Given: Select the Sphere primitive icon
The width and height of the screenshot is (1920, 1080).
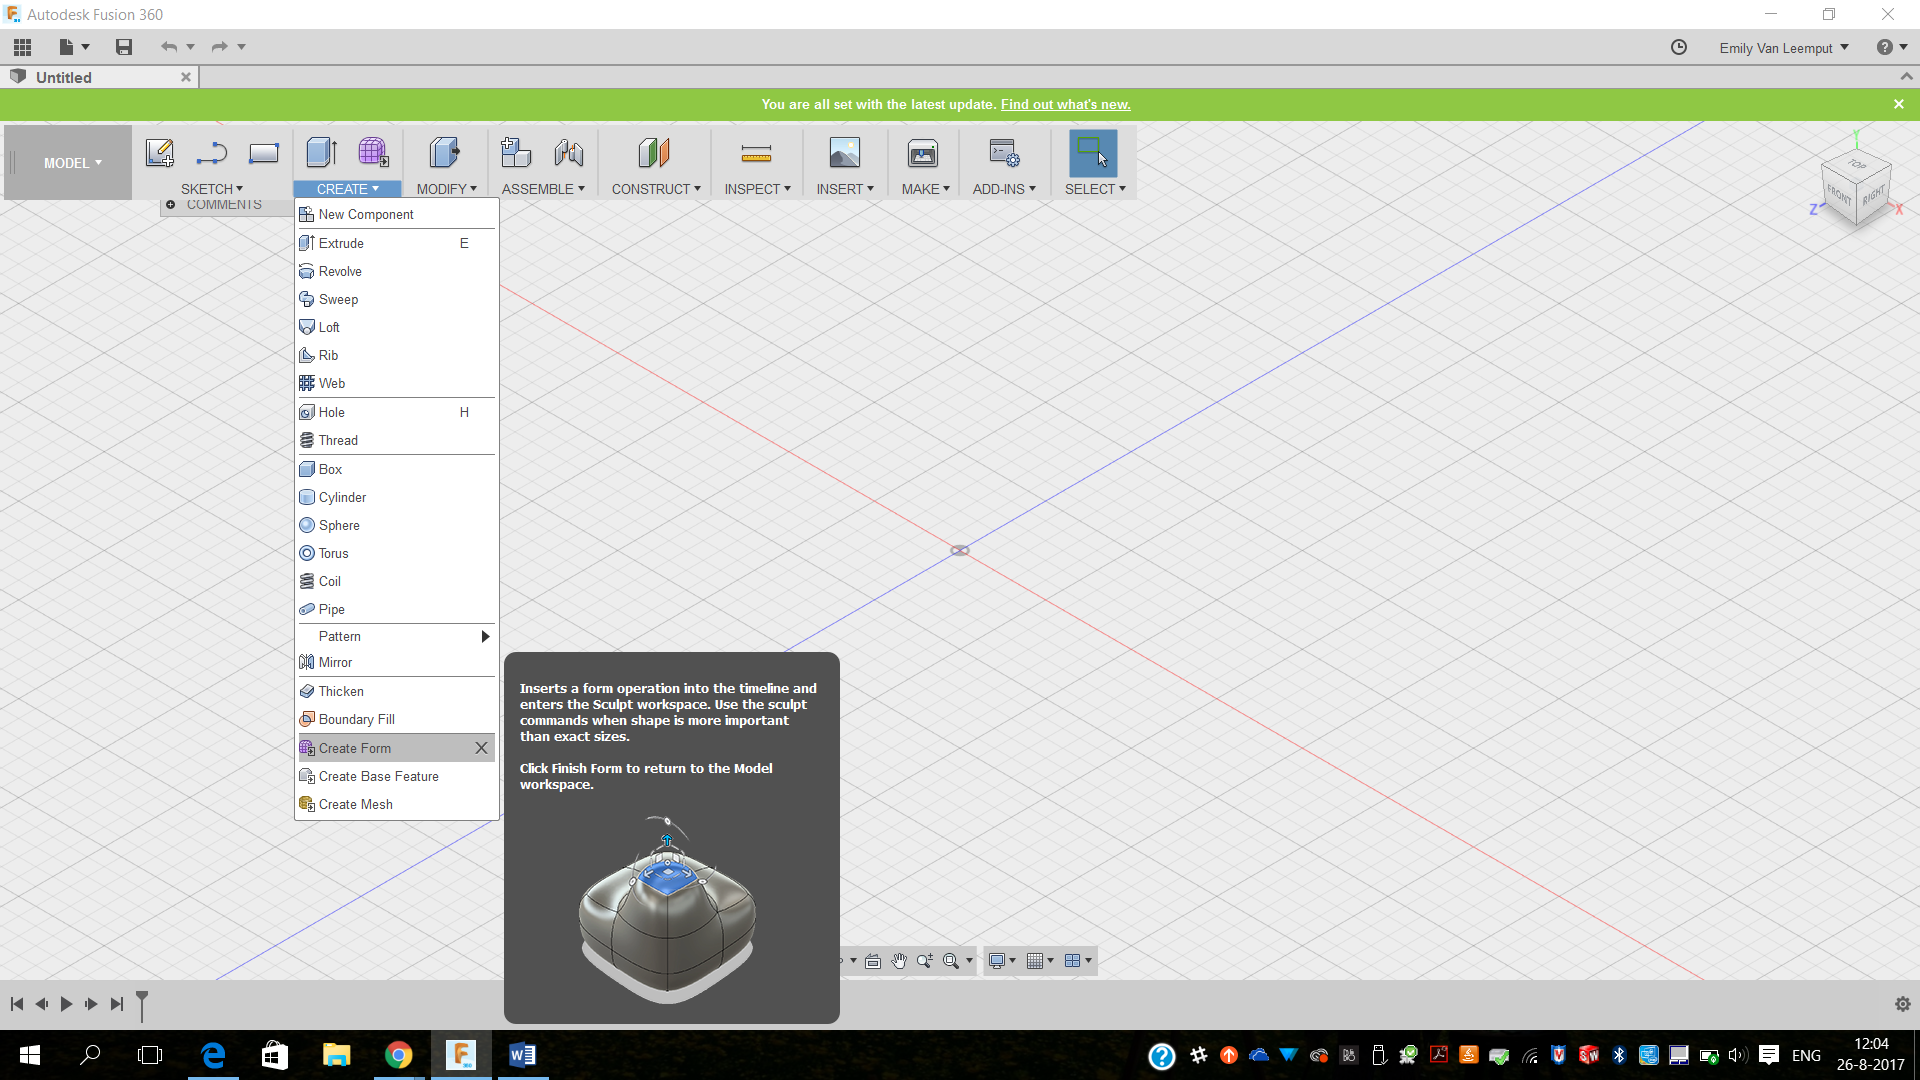Looking at the screenshot, I should click(x=306, y=525).
